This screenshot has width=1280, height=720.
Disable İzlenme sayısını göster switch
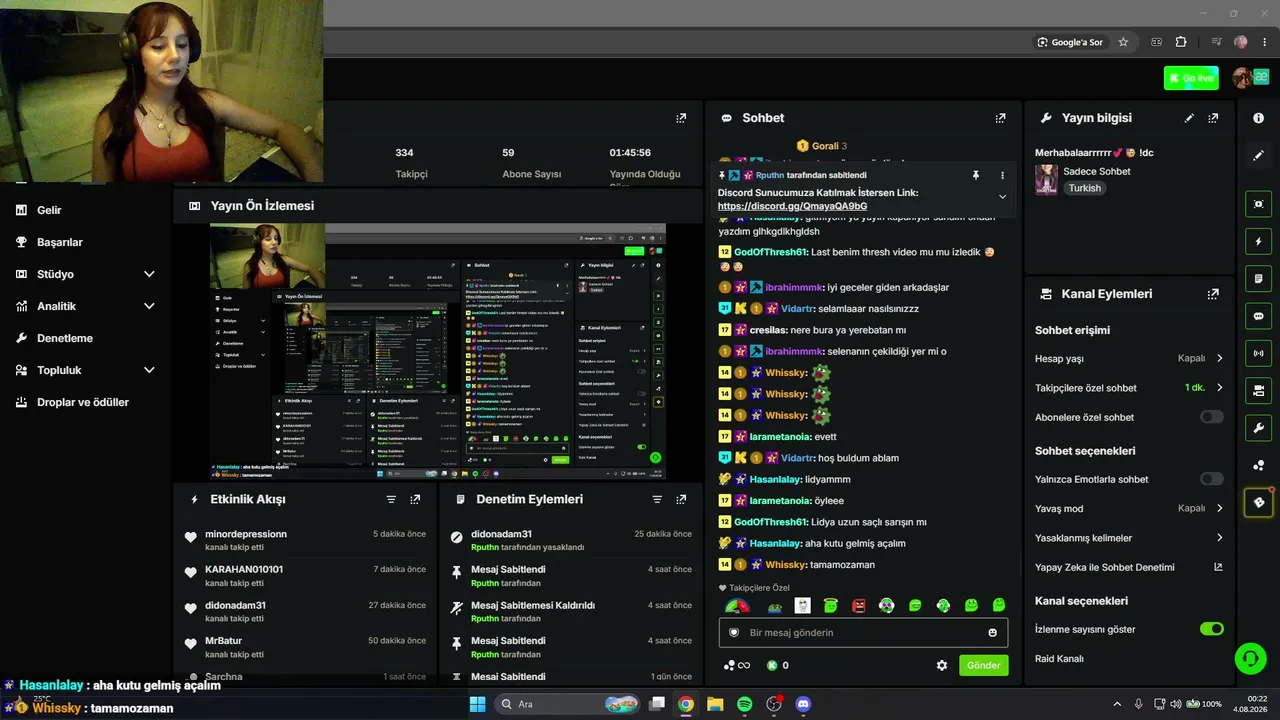(1211, 629)
